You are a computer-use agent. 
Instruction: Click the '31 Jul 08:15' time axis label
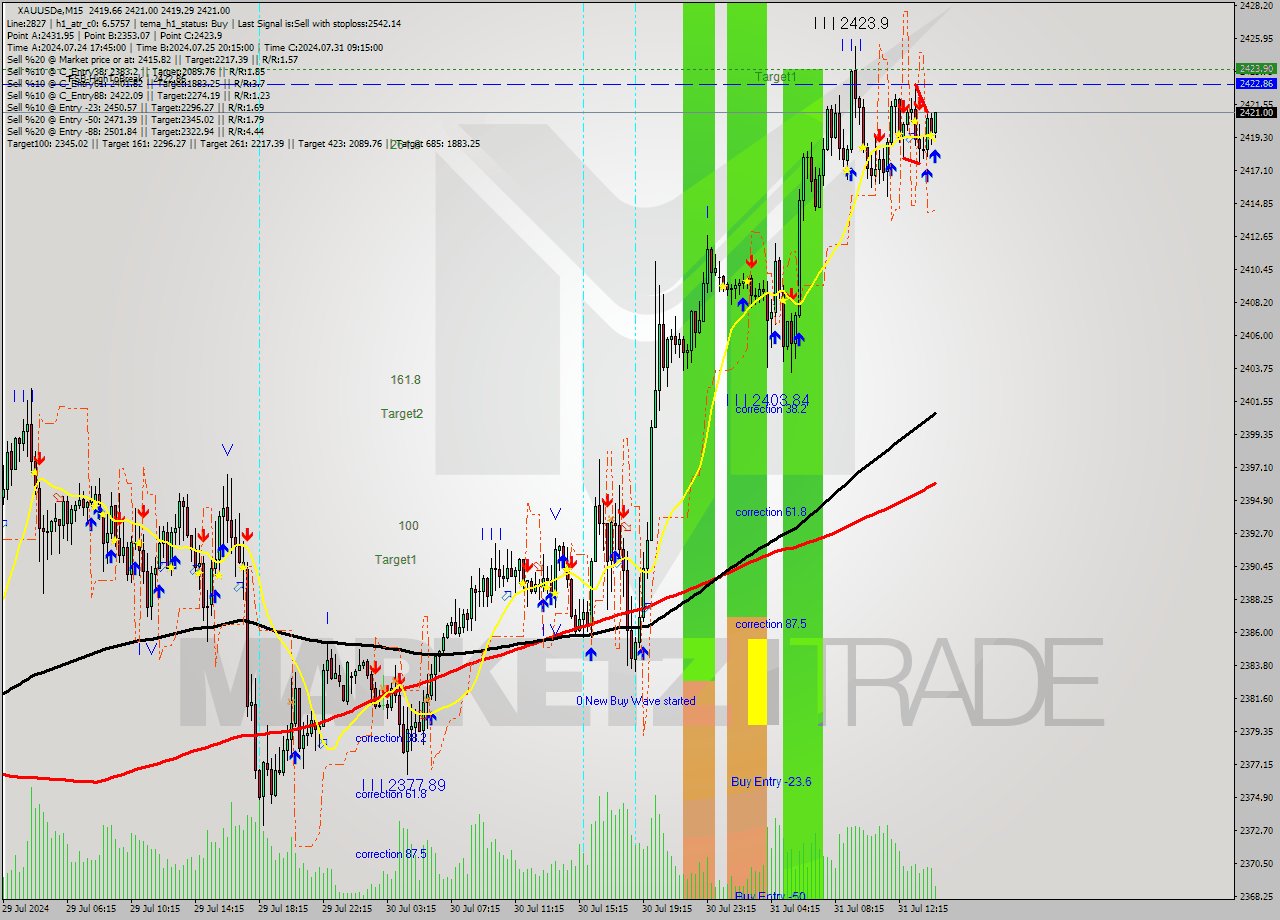pos(859,909)
